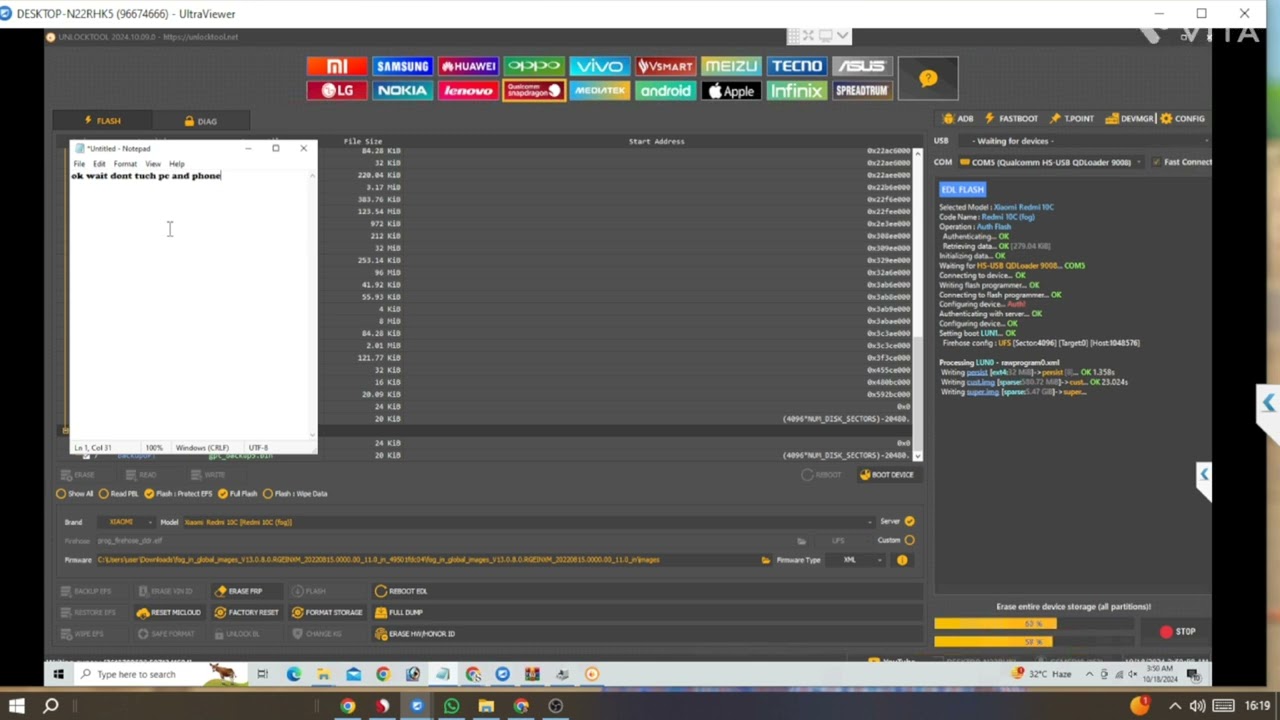Viewport: 1280px width, 720px height.
Task: Open the Brand XIAOMI dropdown
Action: 127,522
